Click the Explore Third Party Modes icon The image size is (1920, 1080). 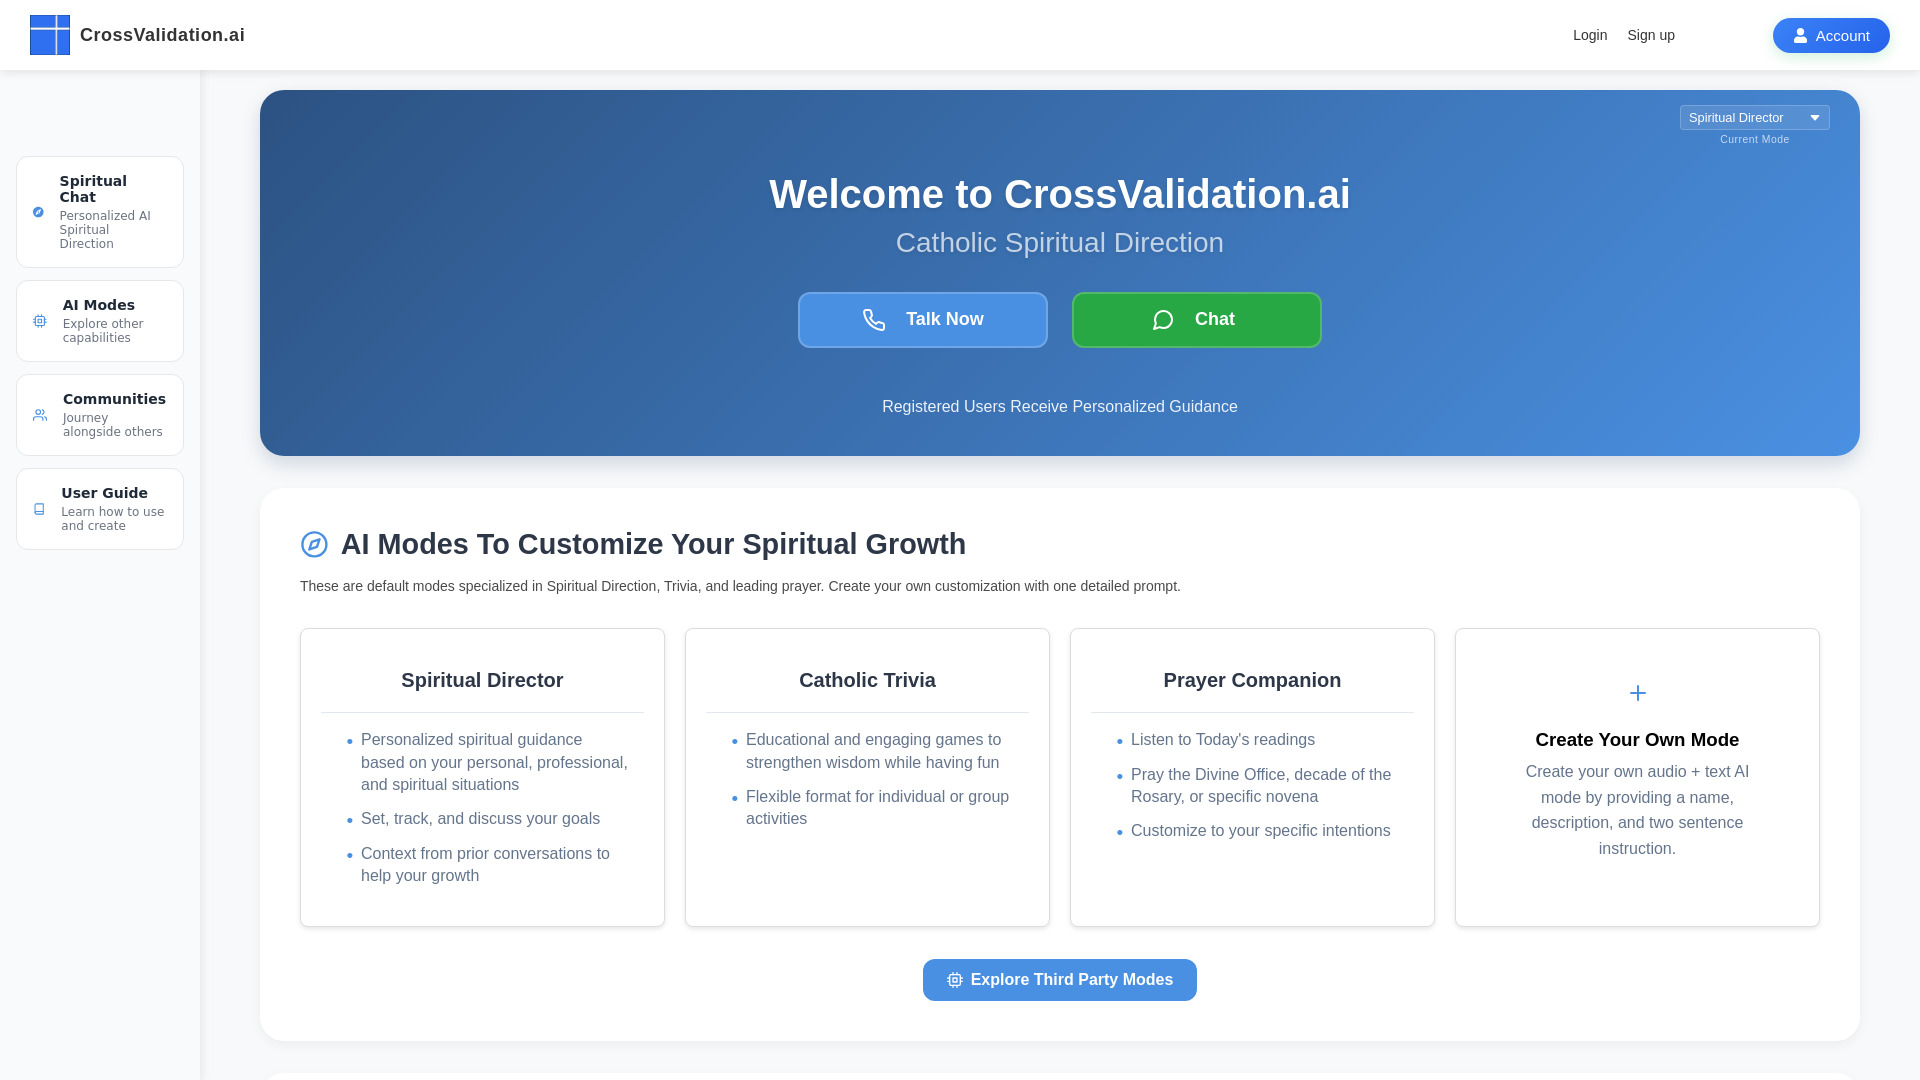click(x=955, y=978)
